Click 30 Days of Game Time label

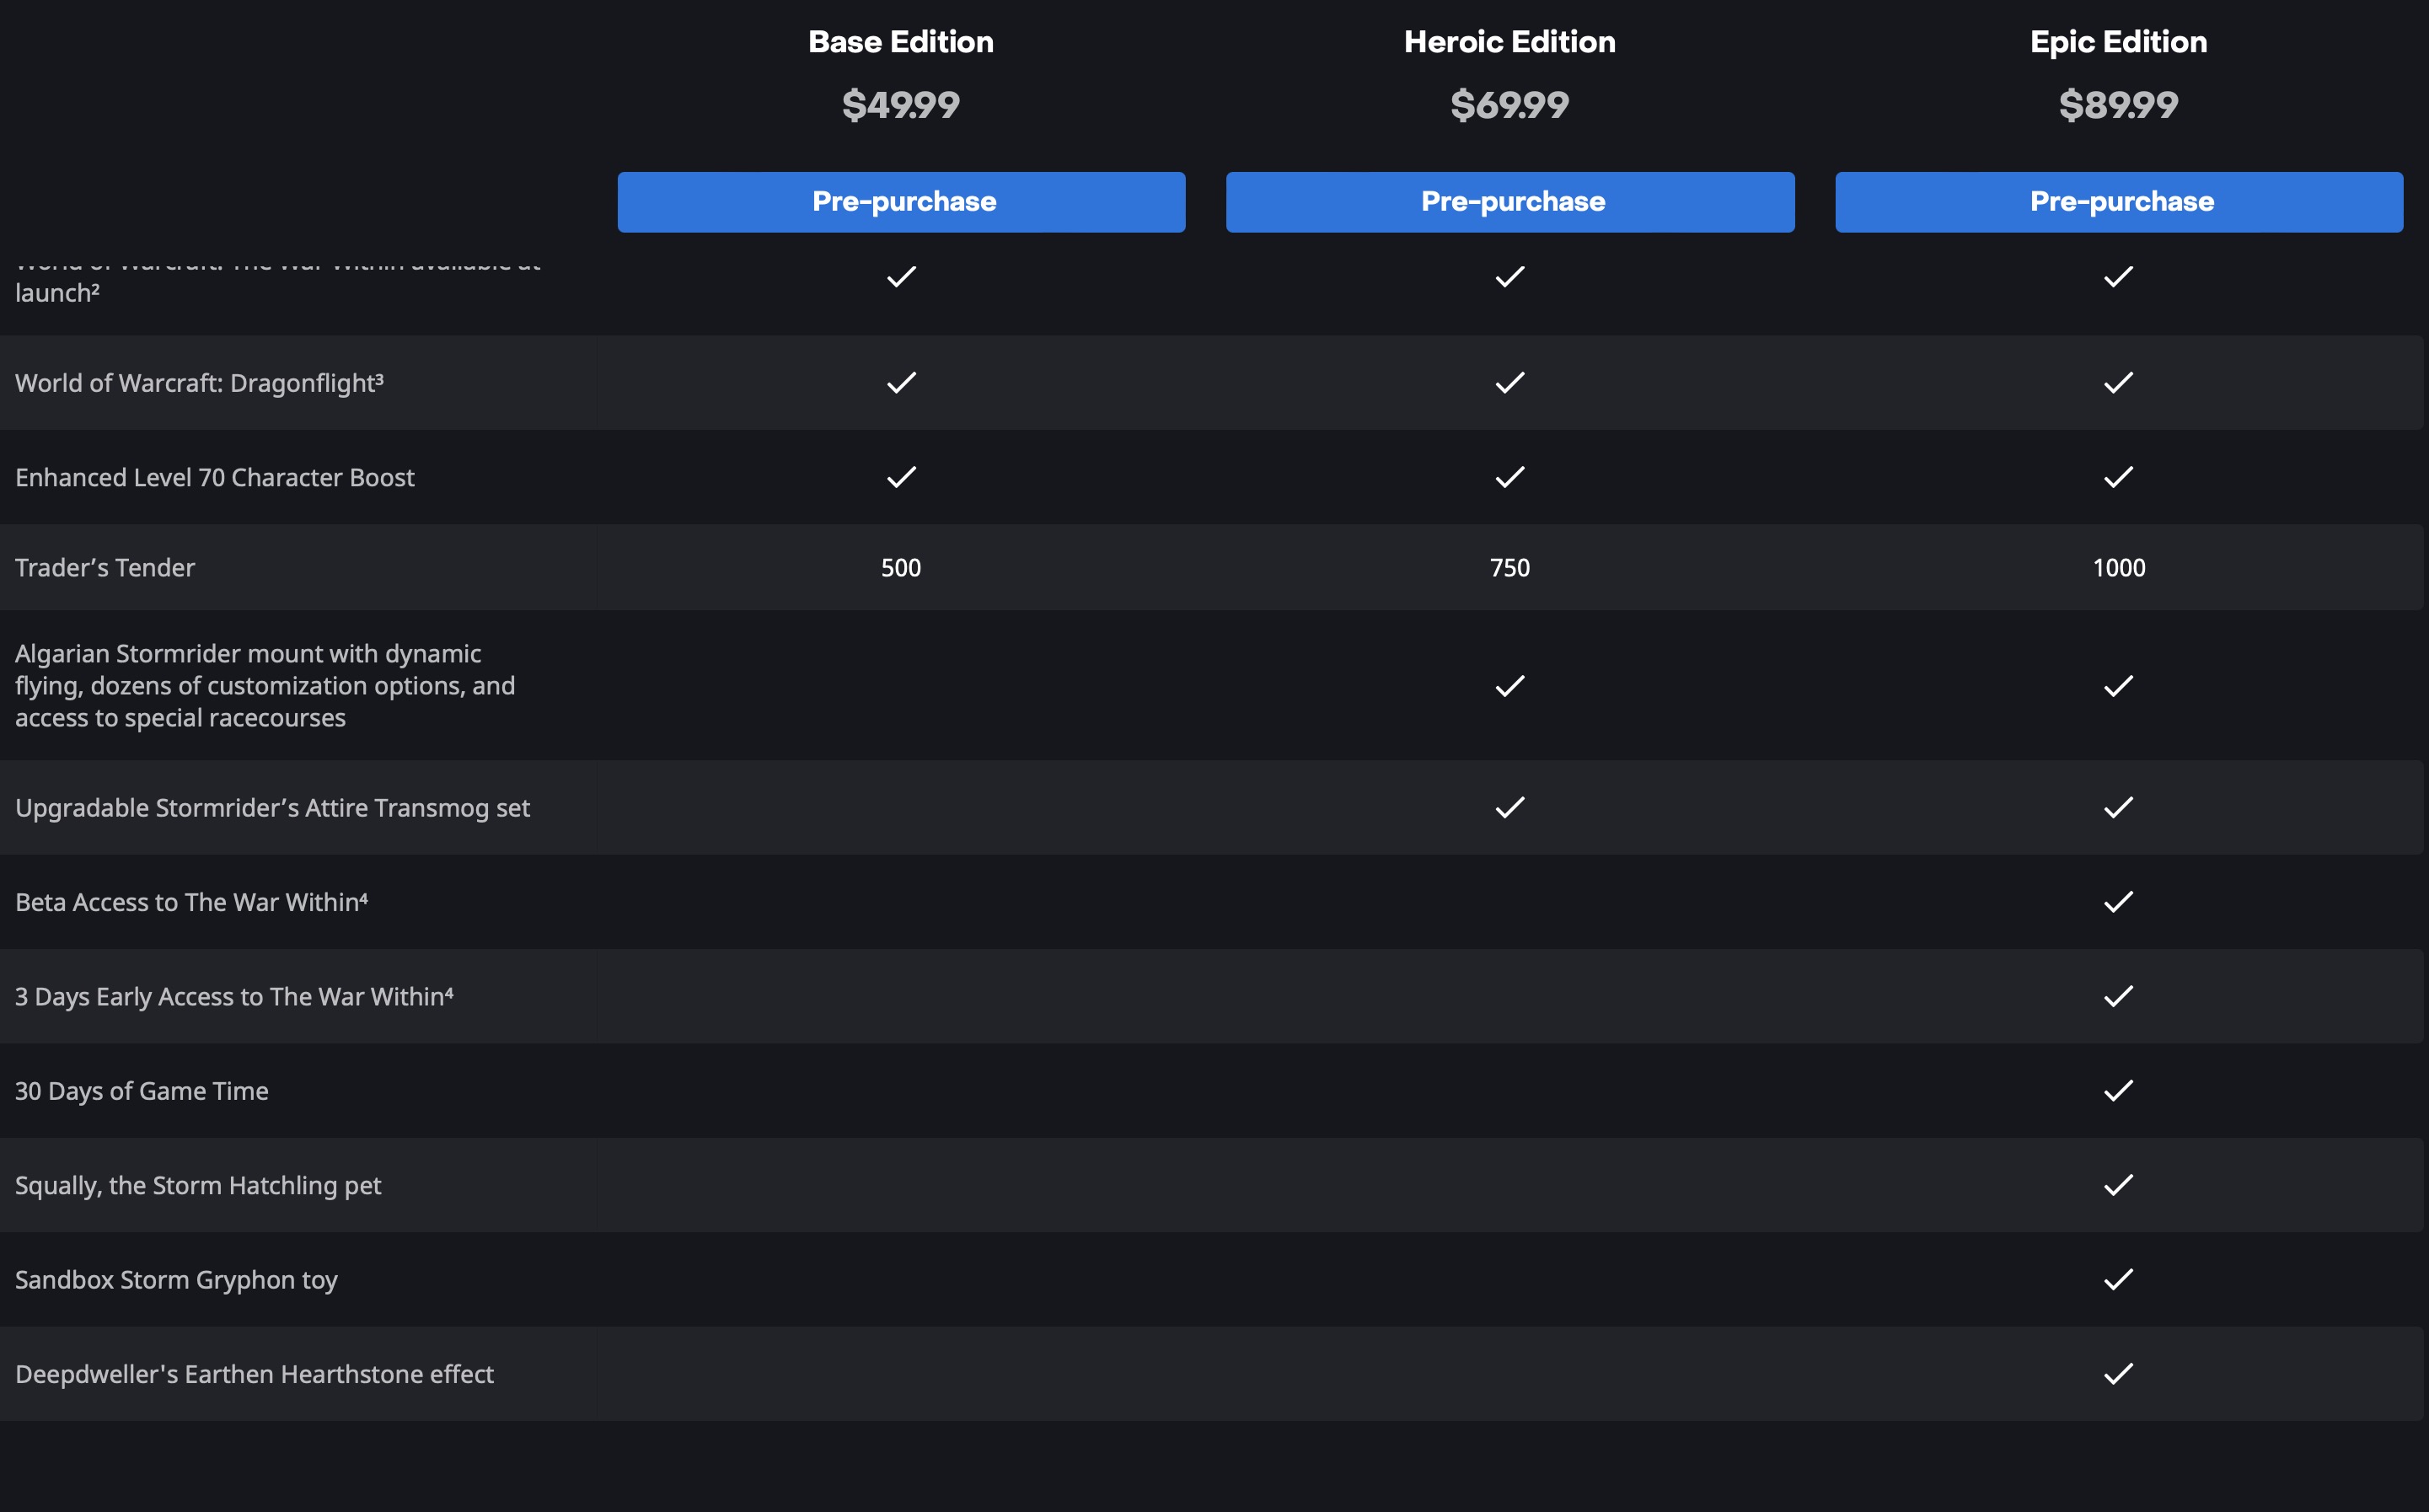(x=141, y=1091)
